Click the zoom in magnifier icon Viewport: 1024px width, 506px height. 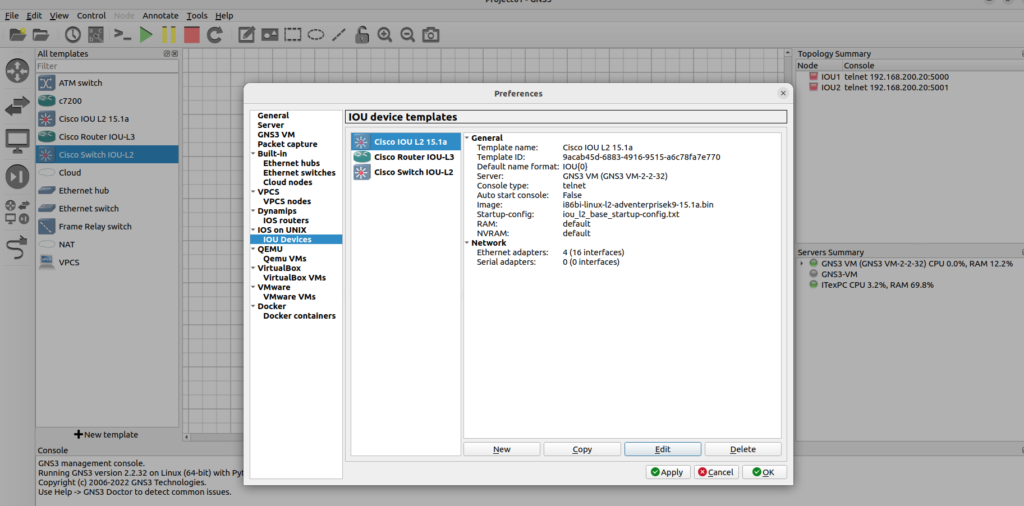pyautogui.click(x=385, y=35)
